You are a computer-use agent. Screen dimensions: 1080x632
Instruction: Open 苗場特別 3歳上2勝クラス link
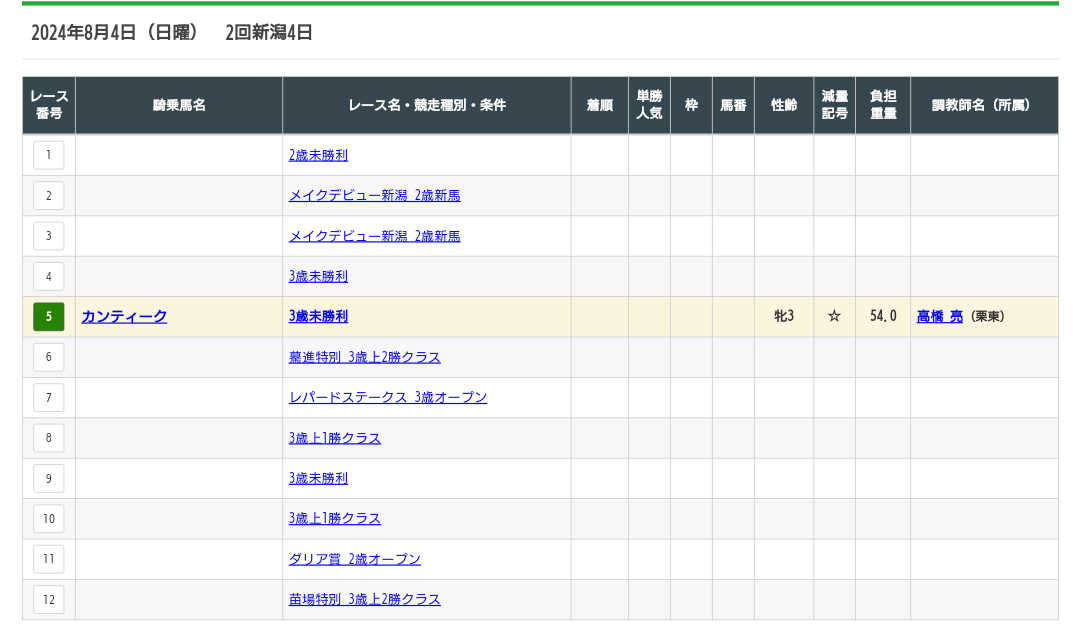(x=364, y=600)
